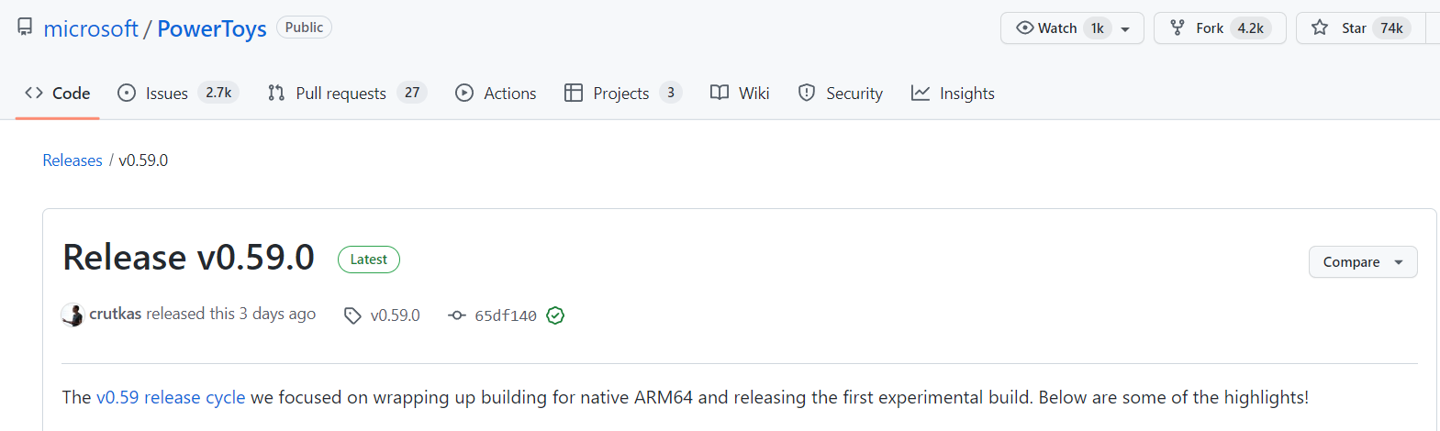Click the eye icon in Watch button
Screen dimensions: 1440x431
pos(1024,28)
